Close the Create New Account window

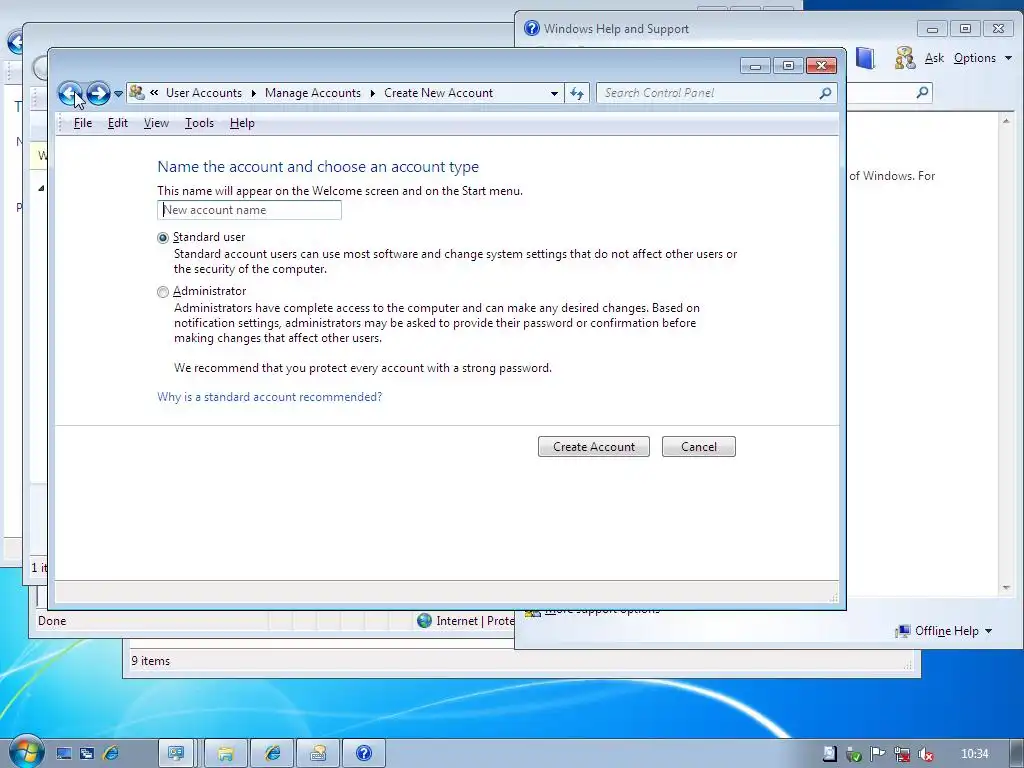click(822, 65)
